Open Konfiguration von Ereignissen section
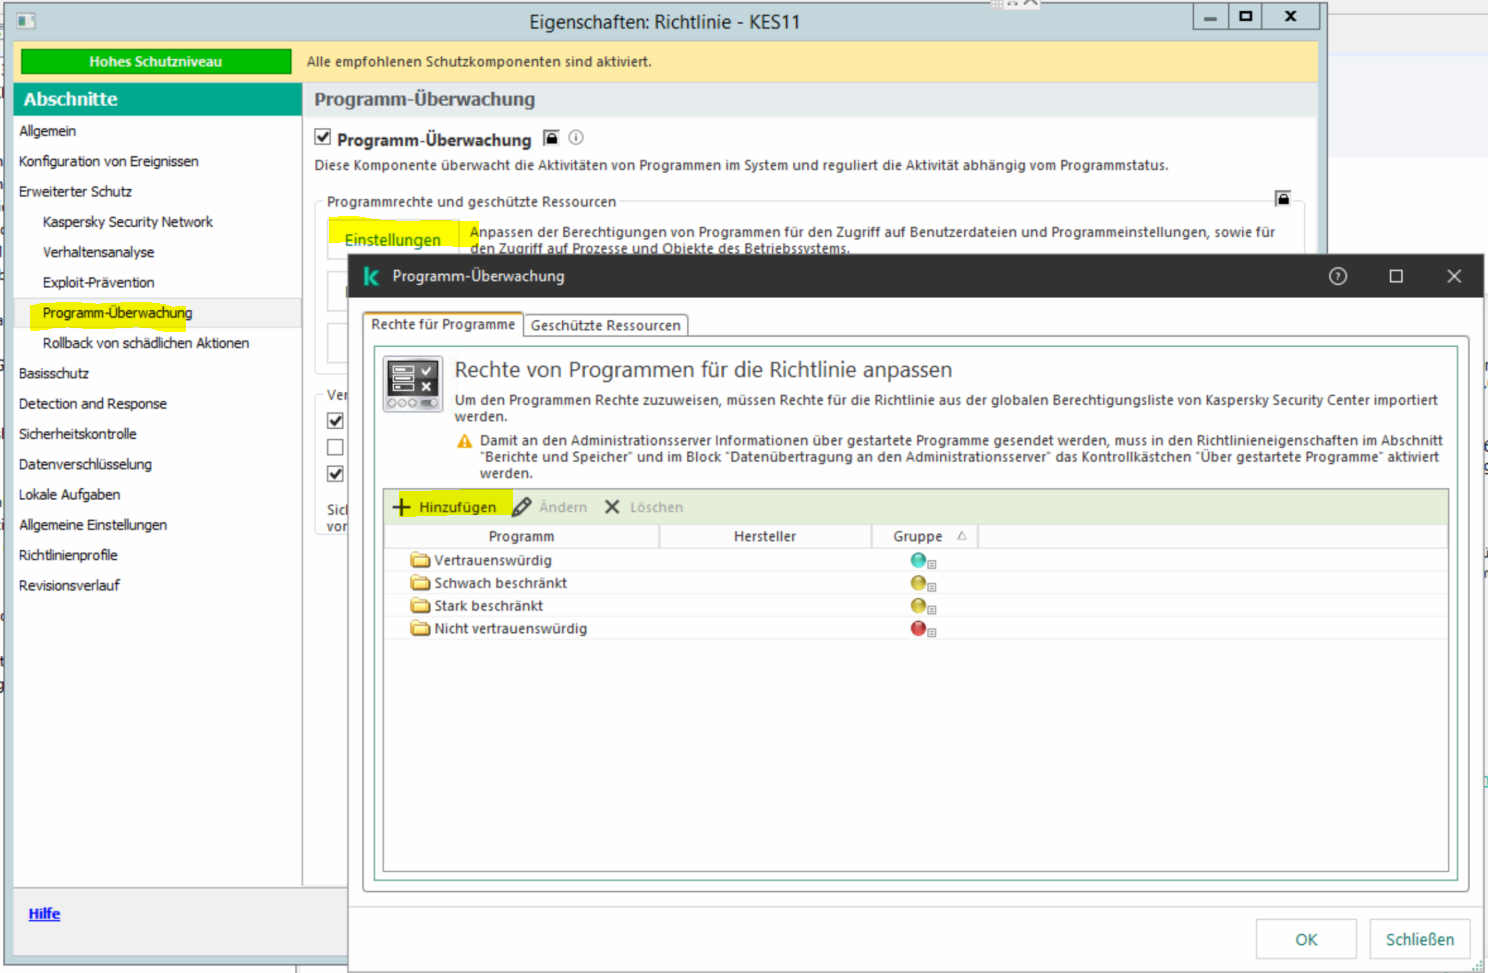The image size is (1488, 973). point(108,161)
